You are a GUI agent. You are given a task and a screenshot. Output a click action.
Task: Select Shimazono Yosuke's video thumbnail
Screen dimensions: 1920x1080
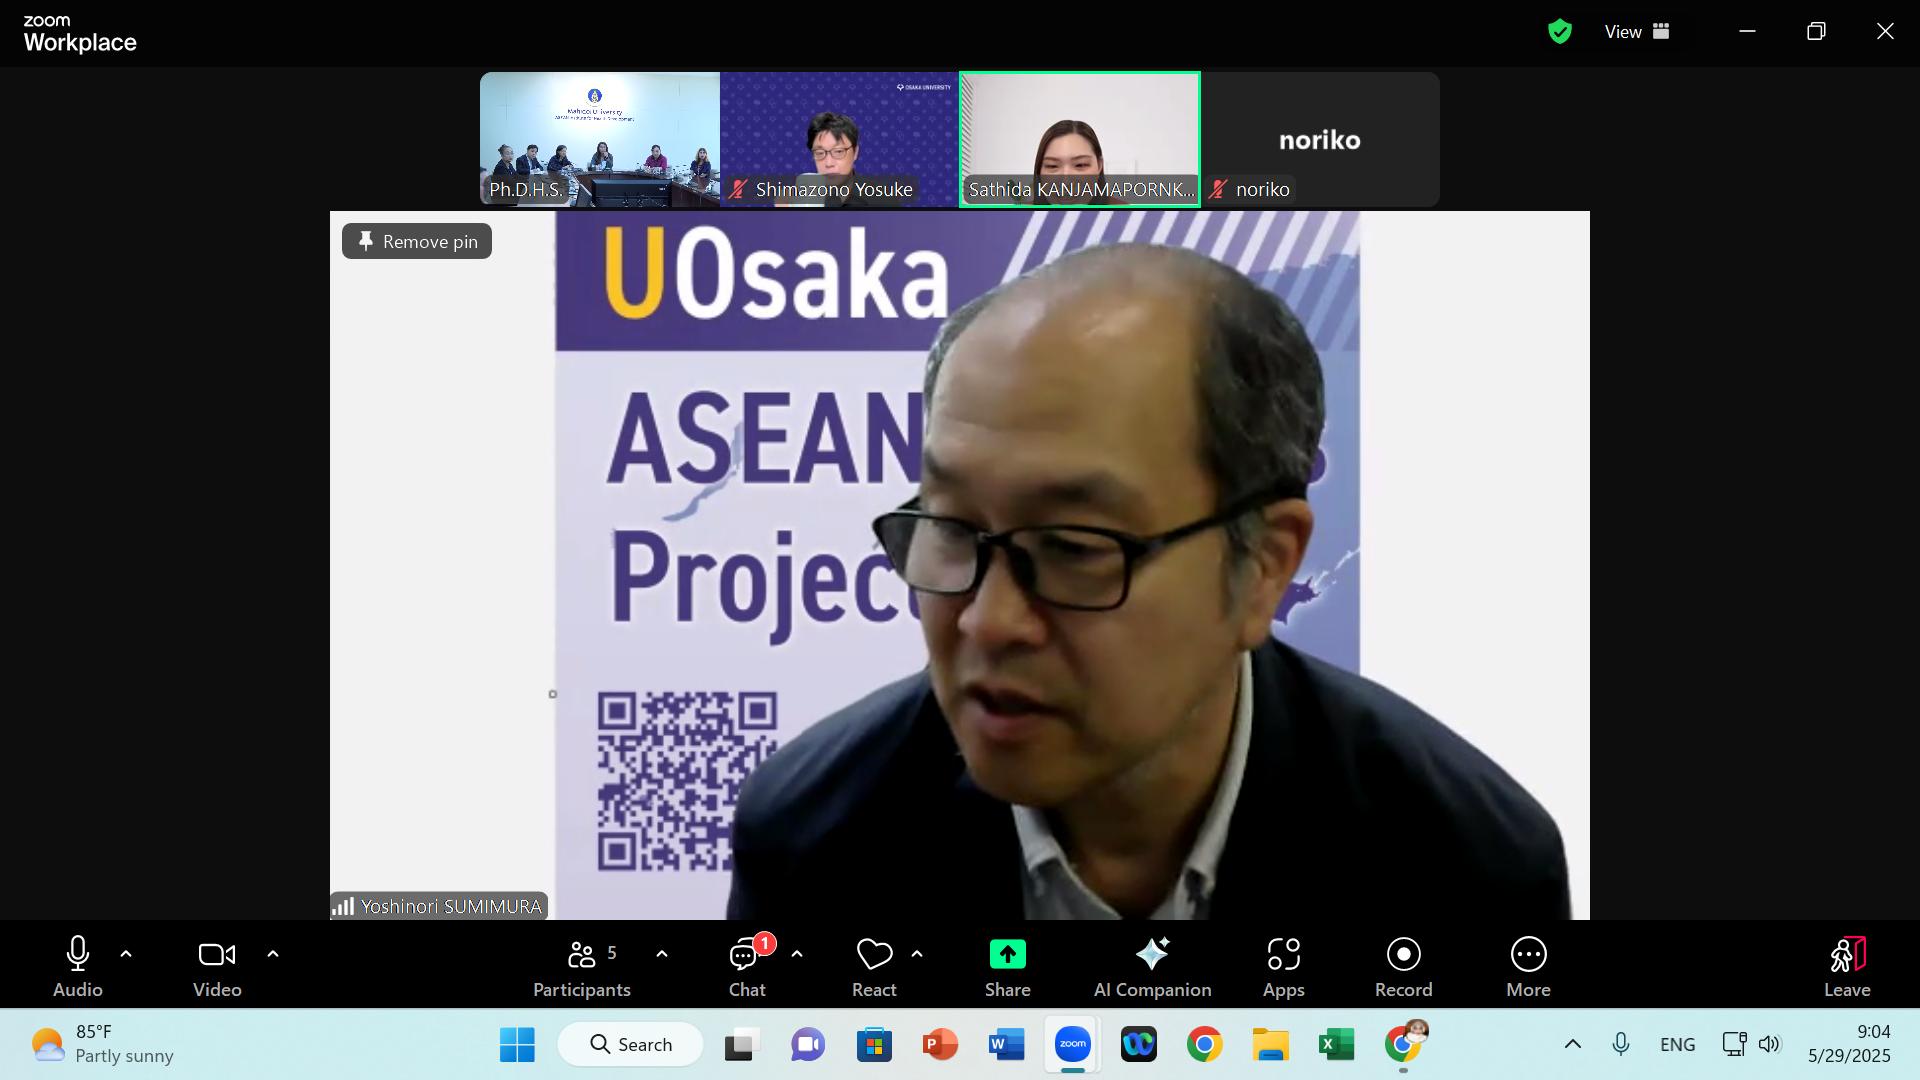coord(840,139)
